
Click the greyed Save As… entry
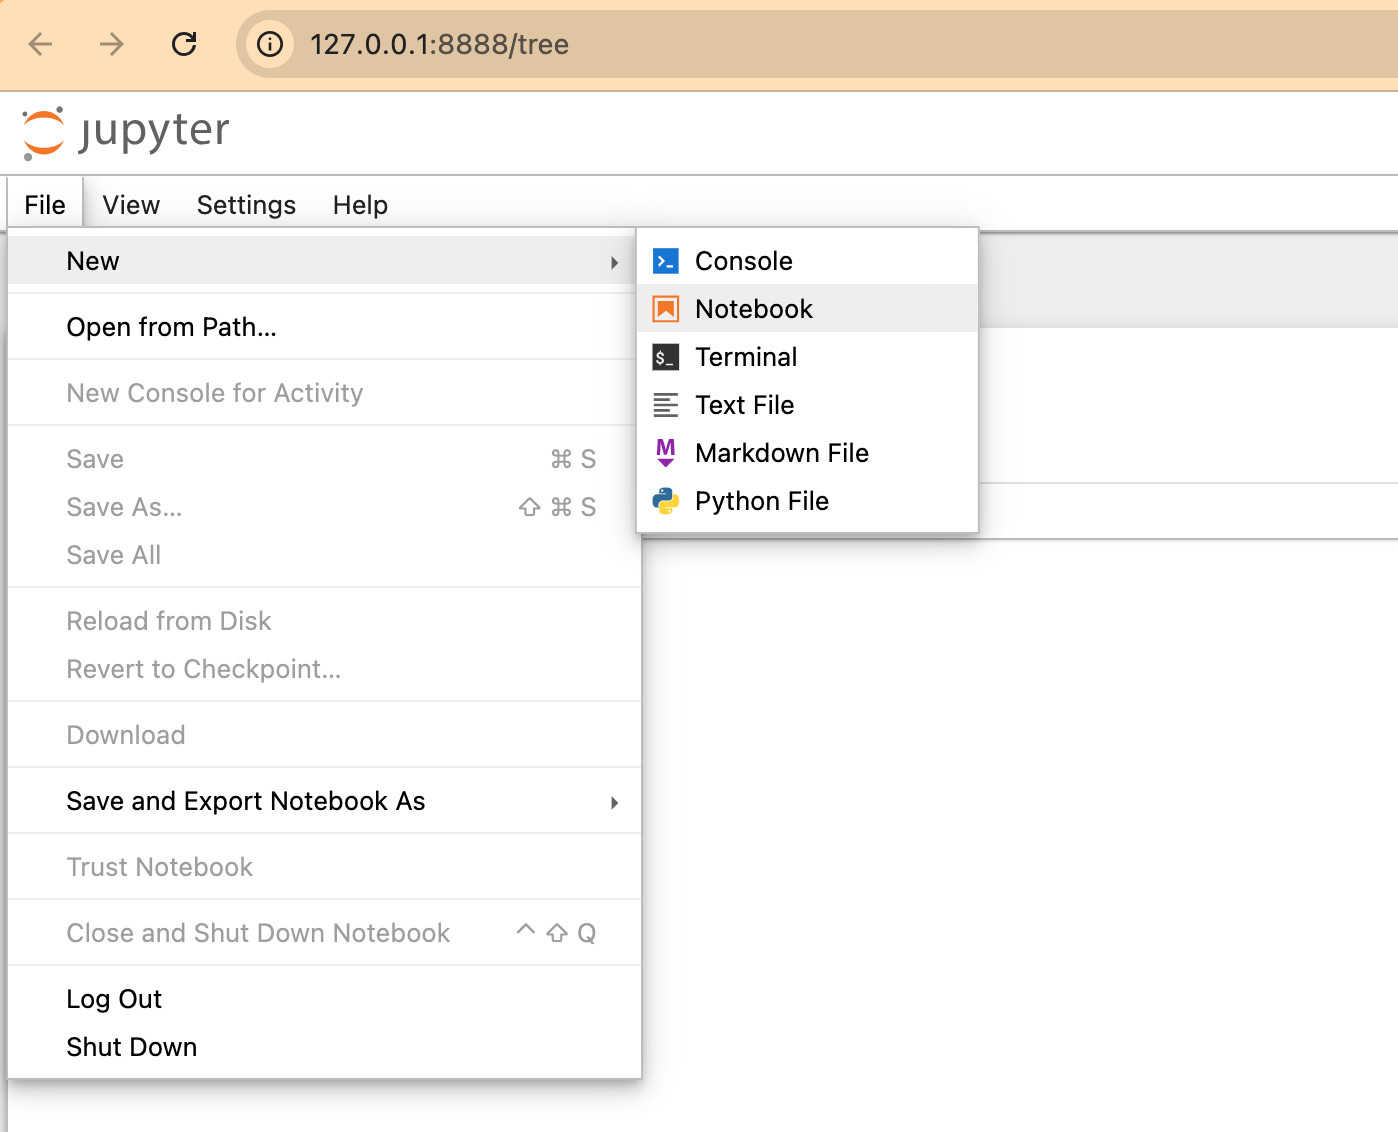[x=324, y=507]
